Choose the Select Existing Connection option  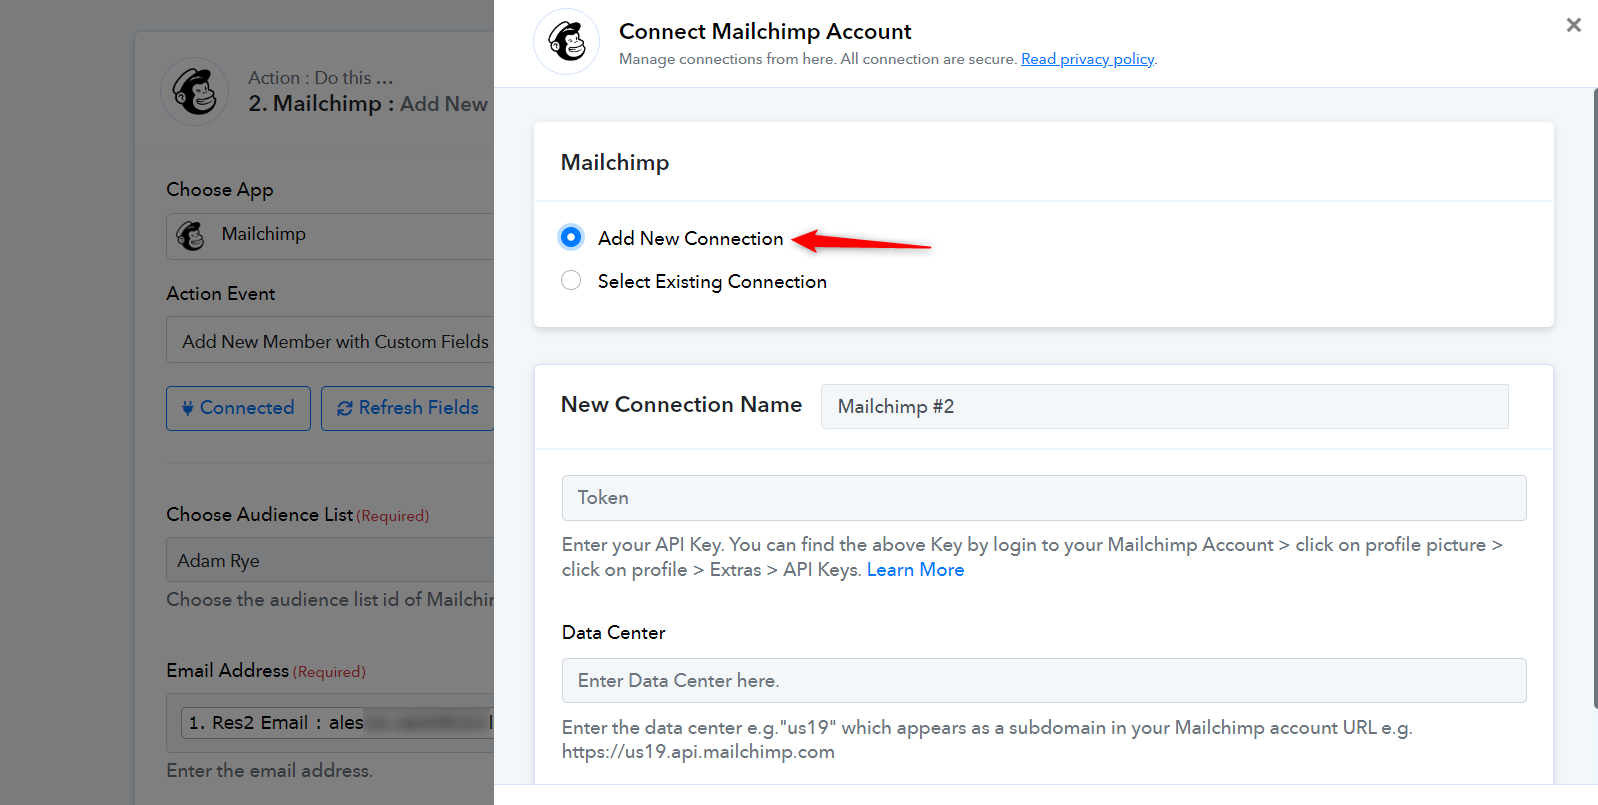point(571,281)
